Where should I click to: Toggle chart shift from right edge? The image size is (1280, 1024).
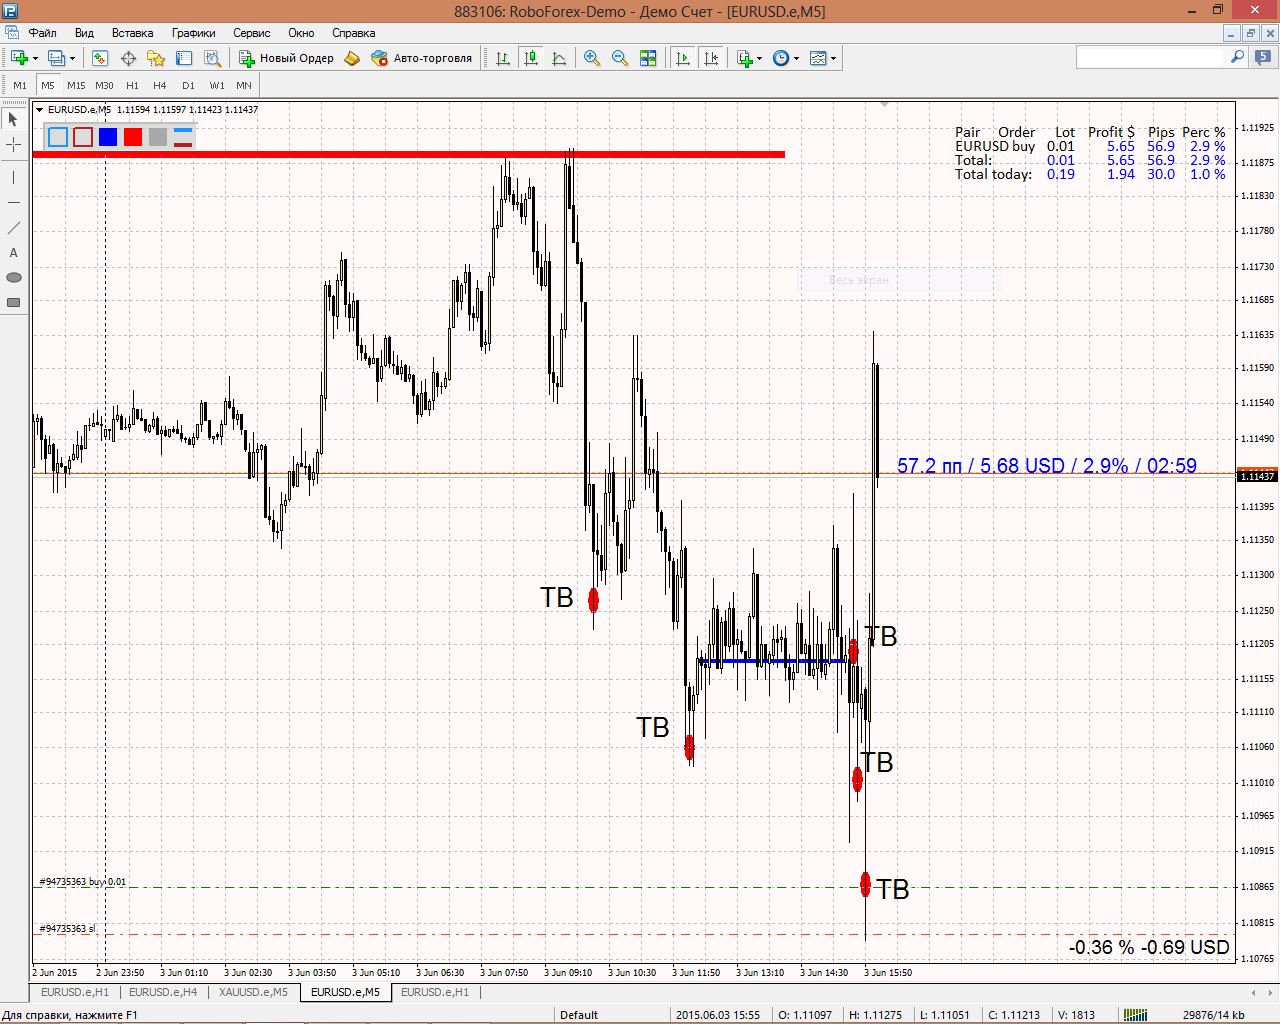point(711,58)
